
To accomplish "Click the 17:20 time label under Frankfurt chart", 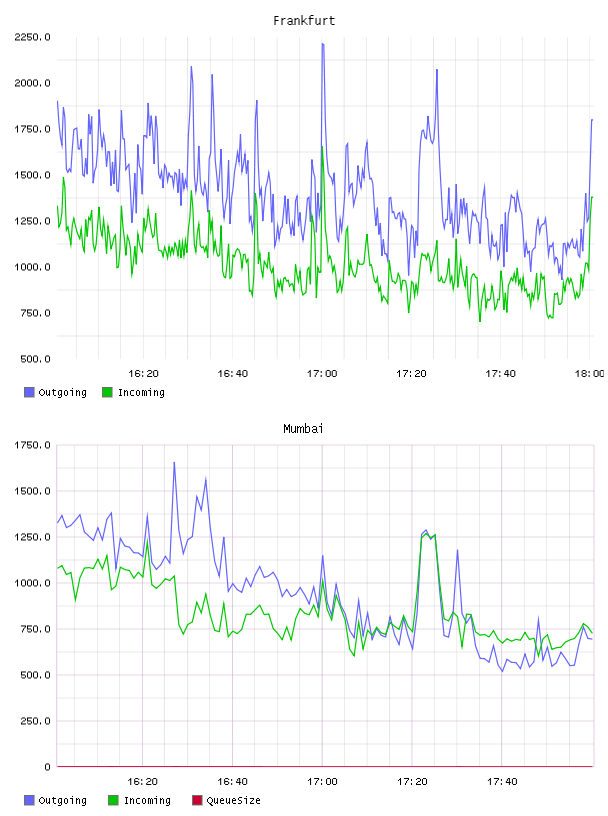I will click(x=411, y=374).
